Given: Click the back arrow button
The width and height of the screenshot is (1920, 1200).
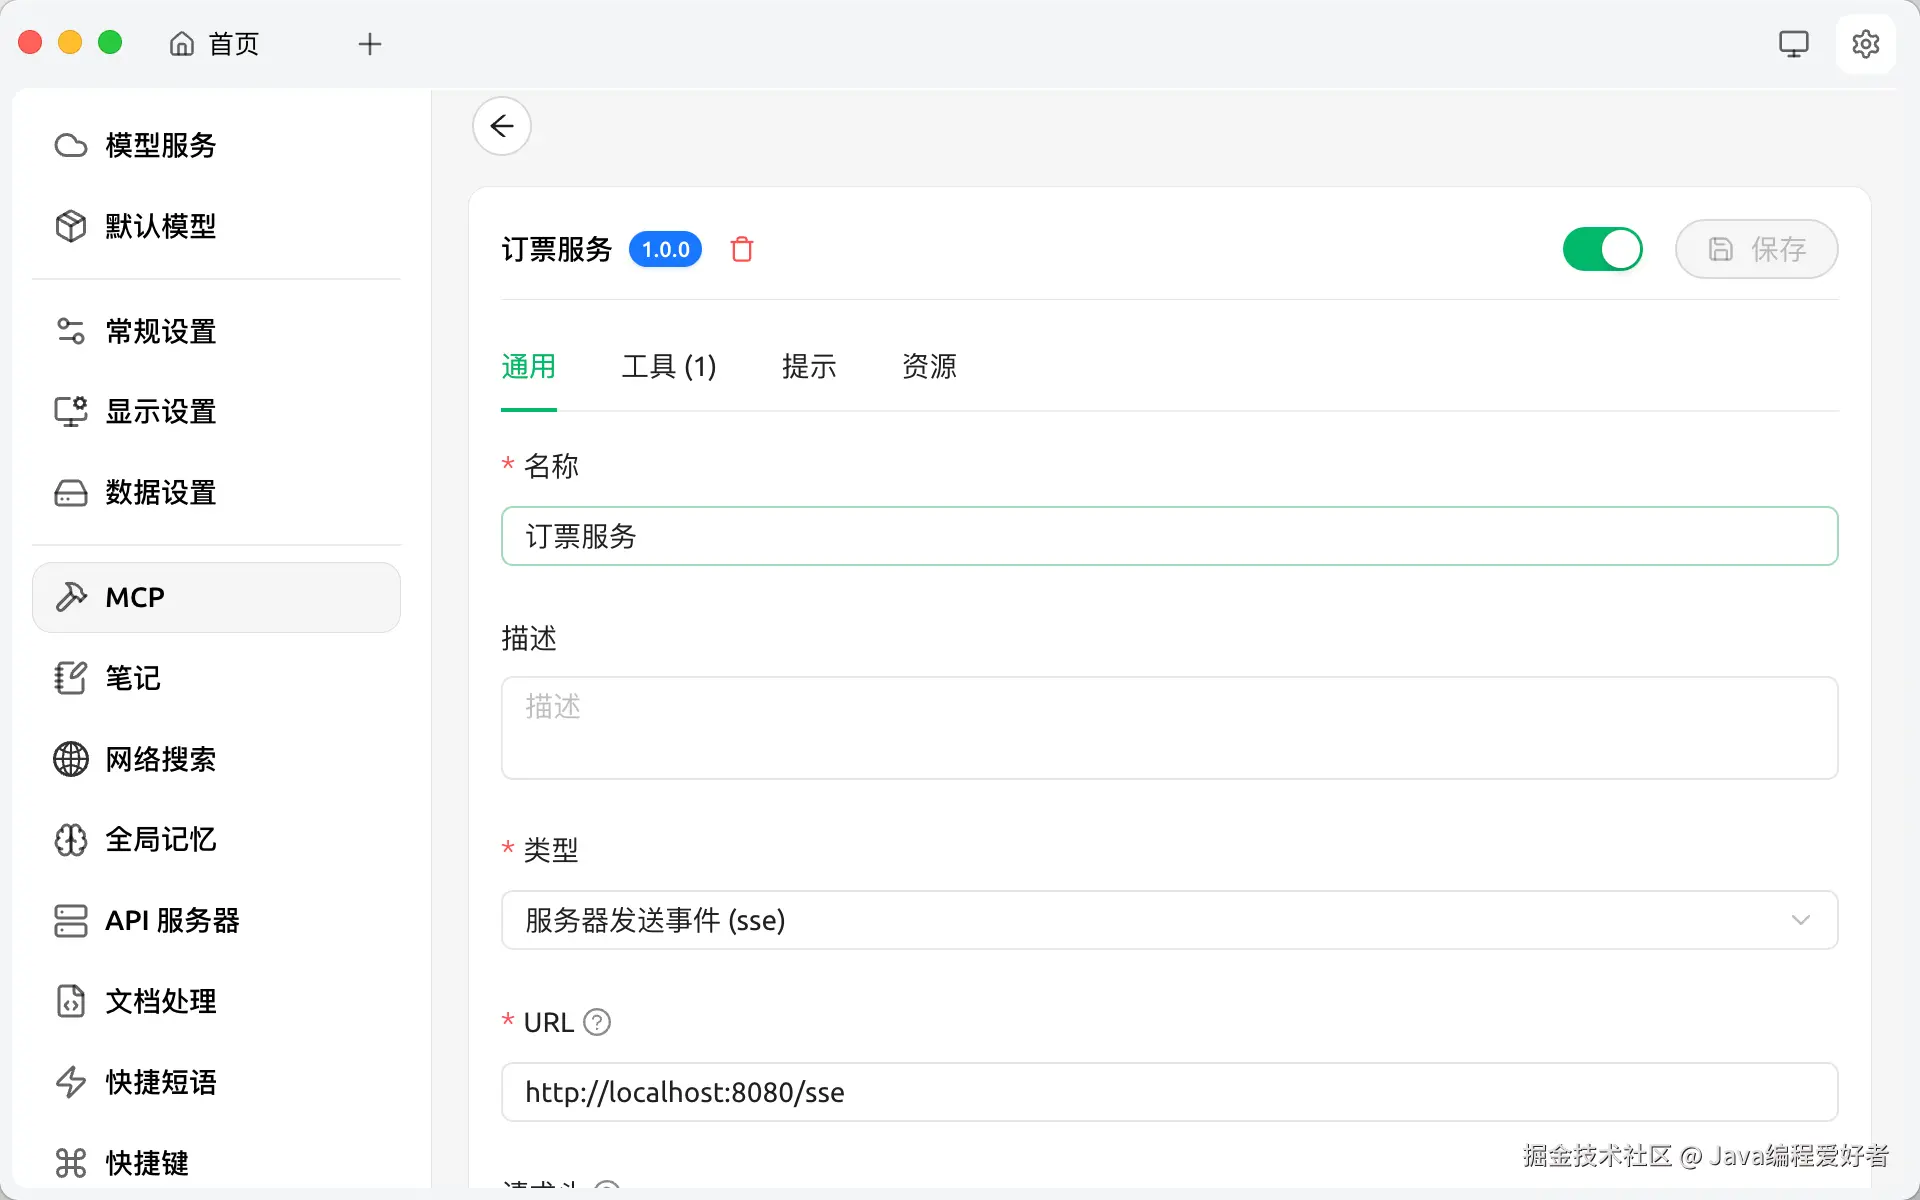Looking at the screenshot, I should point(502,126).
